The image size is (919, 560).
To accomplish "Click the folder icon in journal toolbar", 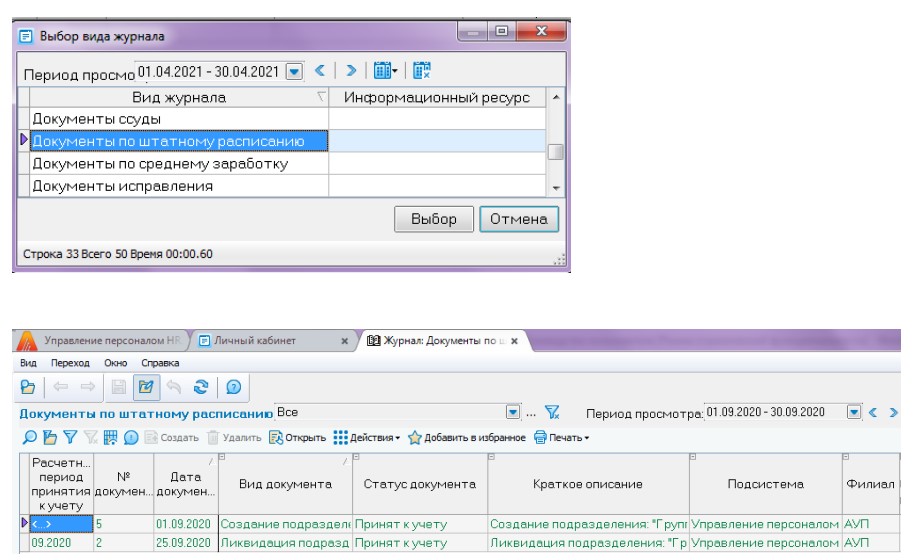I will point(50,437).
